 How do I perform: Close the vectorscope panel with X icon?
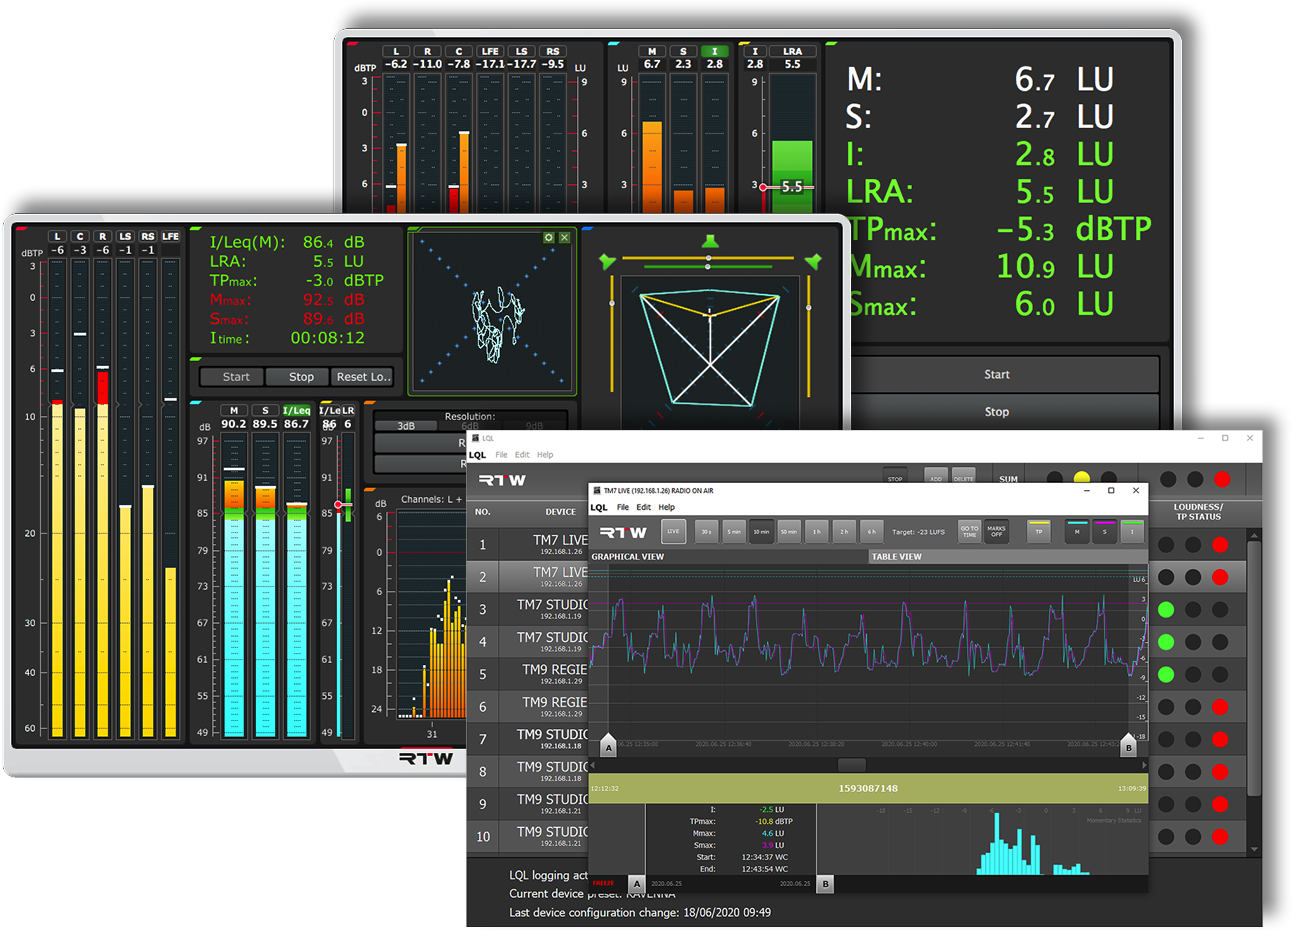tap(565, 238)
